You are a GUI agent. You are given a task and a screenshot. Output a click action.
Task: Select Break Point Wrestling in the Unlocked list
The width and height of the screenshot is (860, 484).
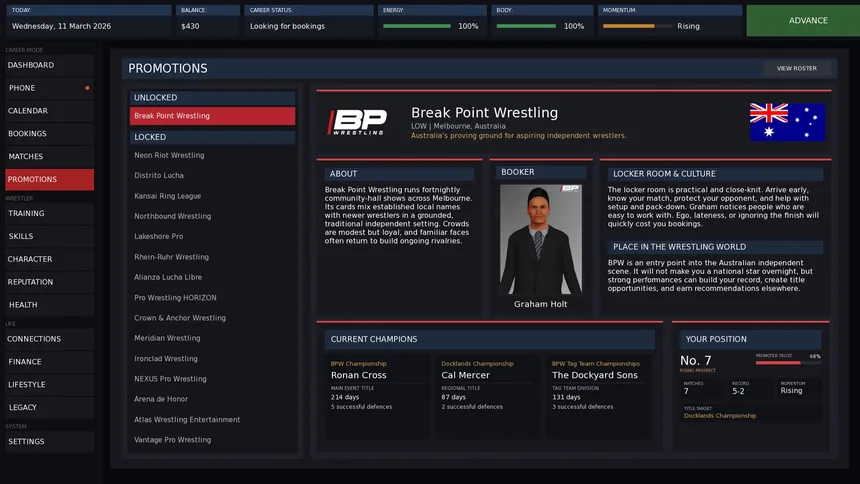tap(212, 116)
